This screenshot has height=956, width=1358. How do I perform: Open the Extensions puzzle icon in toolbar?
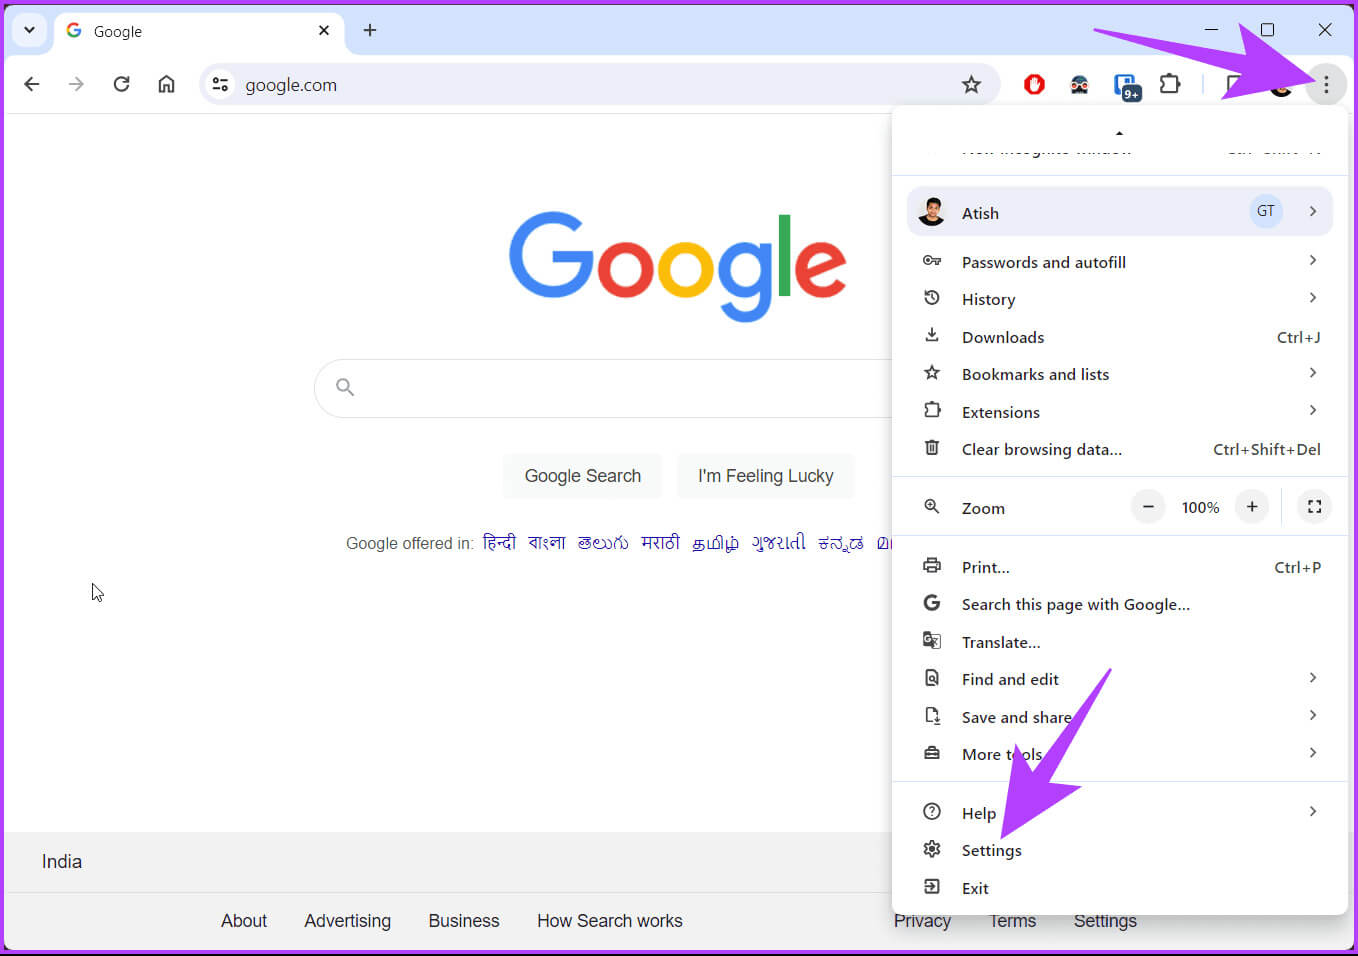[x=1169, y=85]
